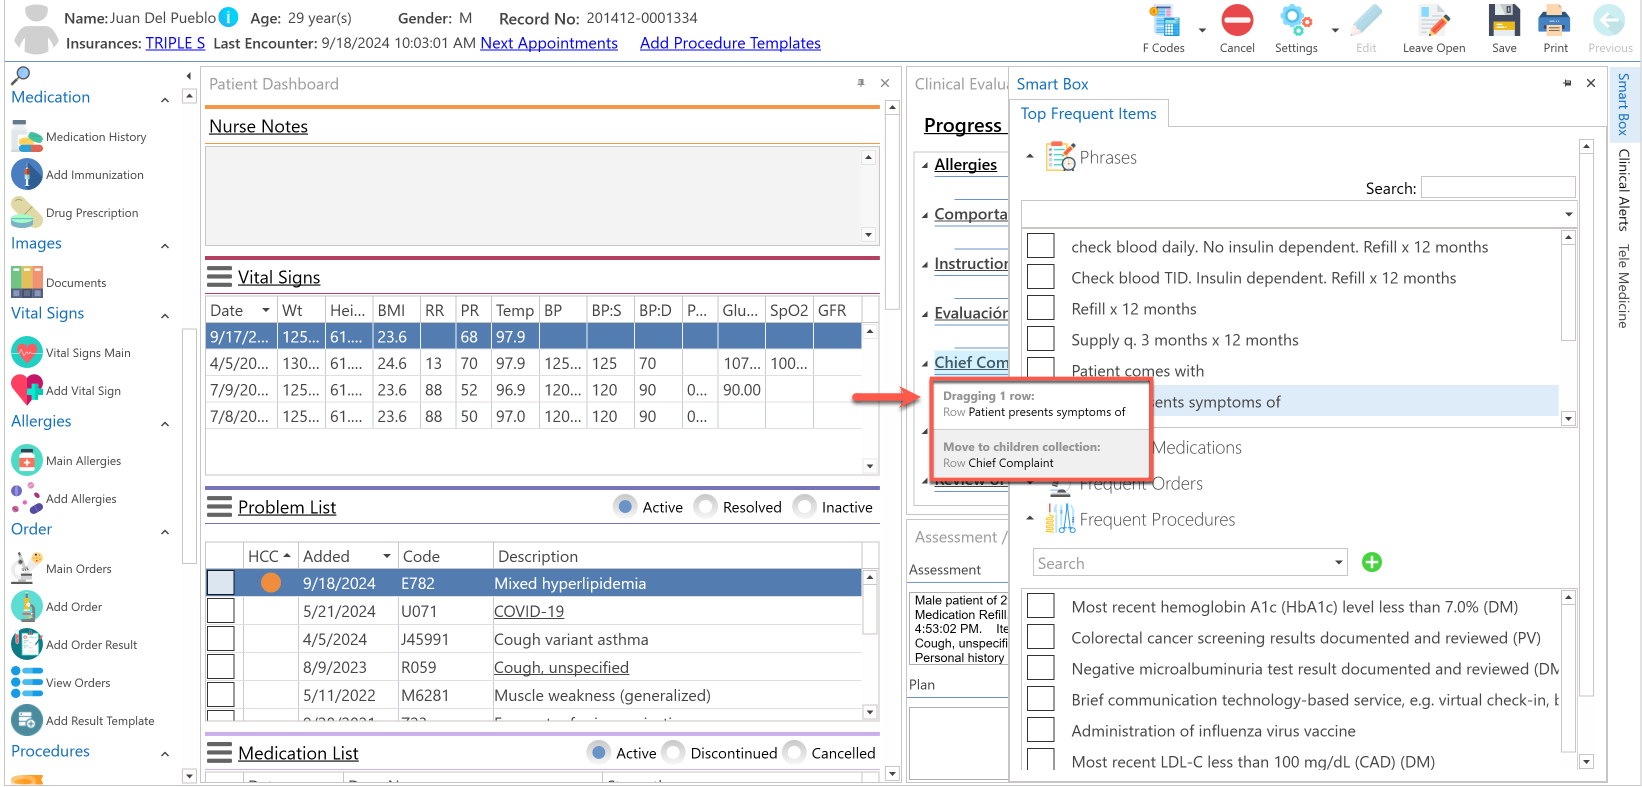The image size is (1642, 787).
Task: Select Discontinued radio in Medication List
Action: click(x=673, y=753)
